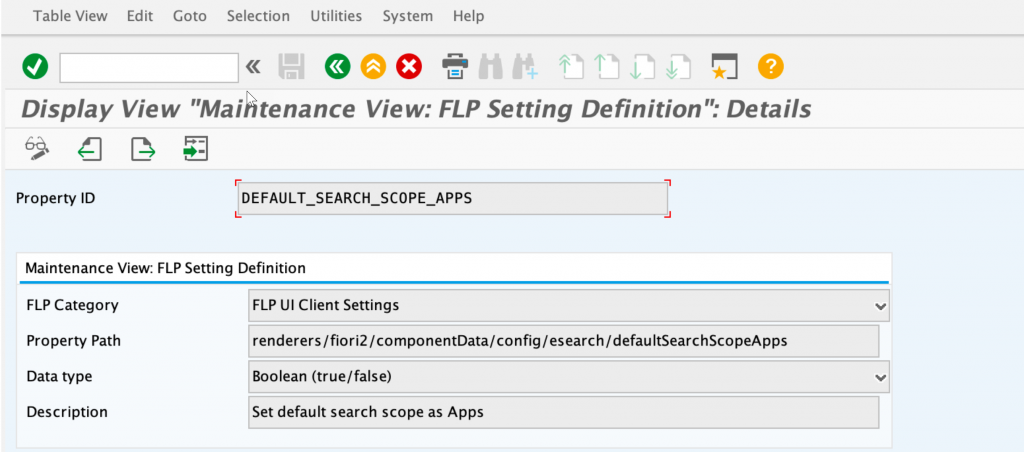Open the Utilities menu
The image size is (1024, 452).
(336, 16)
